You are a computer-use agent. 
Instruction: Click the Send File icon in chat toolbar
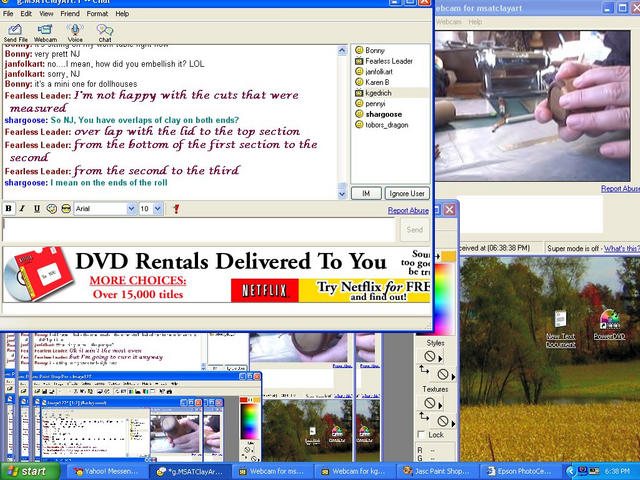coord(16,33)
